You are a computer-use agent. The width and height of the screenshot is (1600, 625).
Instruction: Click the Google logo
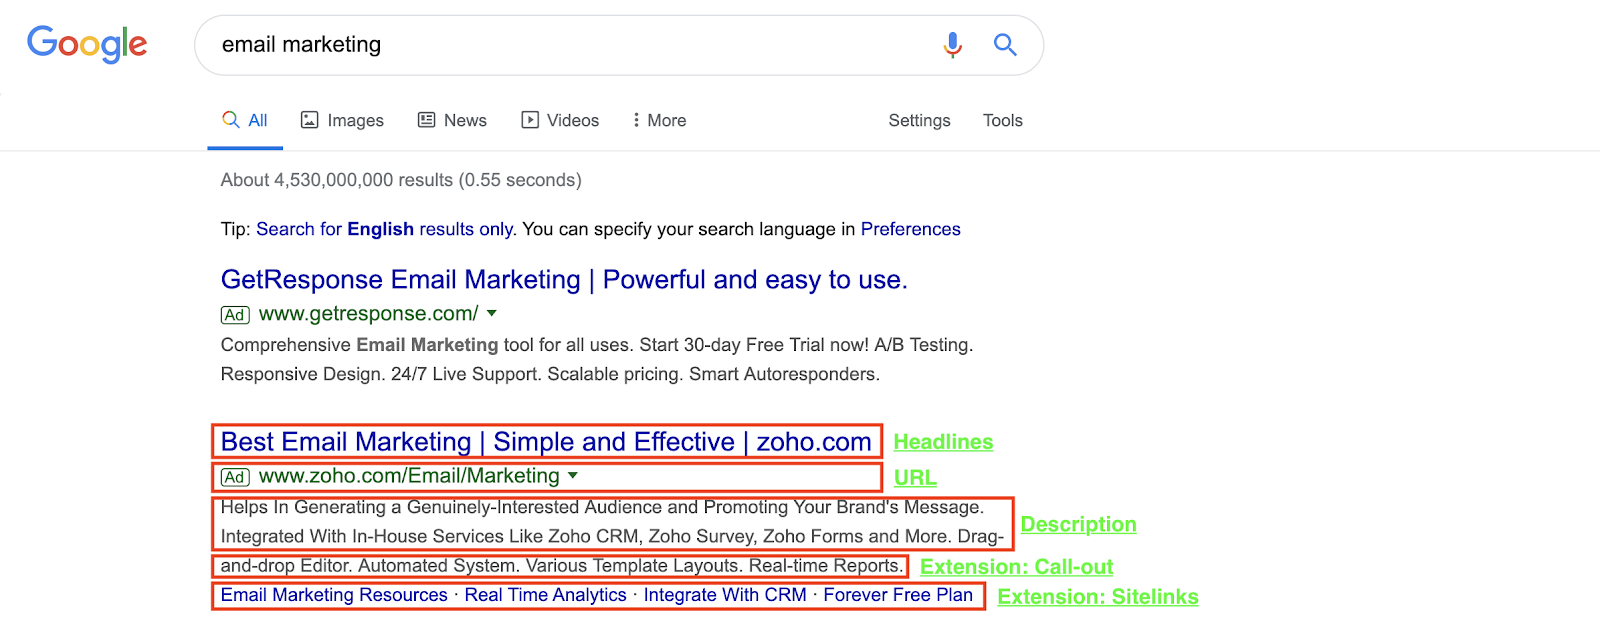coord(87,44)
